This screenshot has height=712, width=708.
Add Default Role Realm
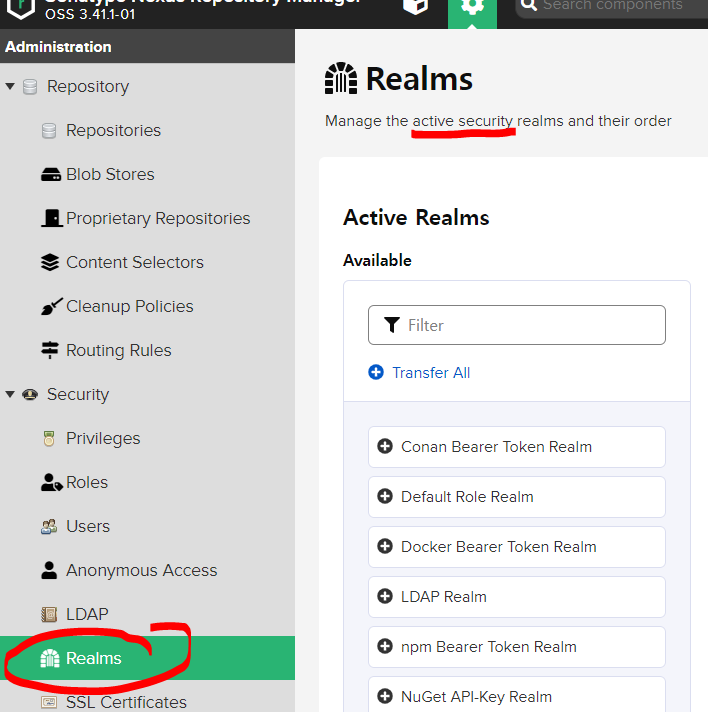tap(517, 497)
